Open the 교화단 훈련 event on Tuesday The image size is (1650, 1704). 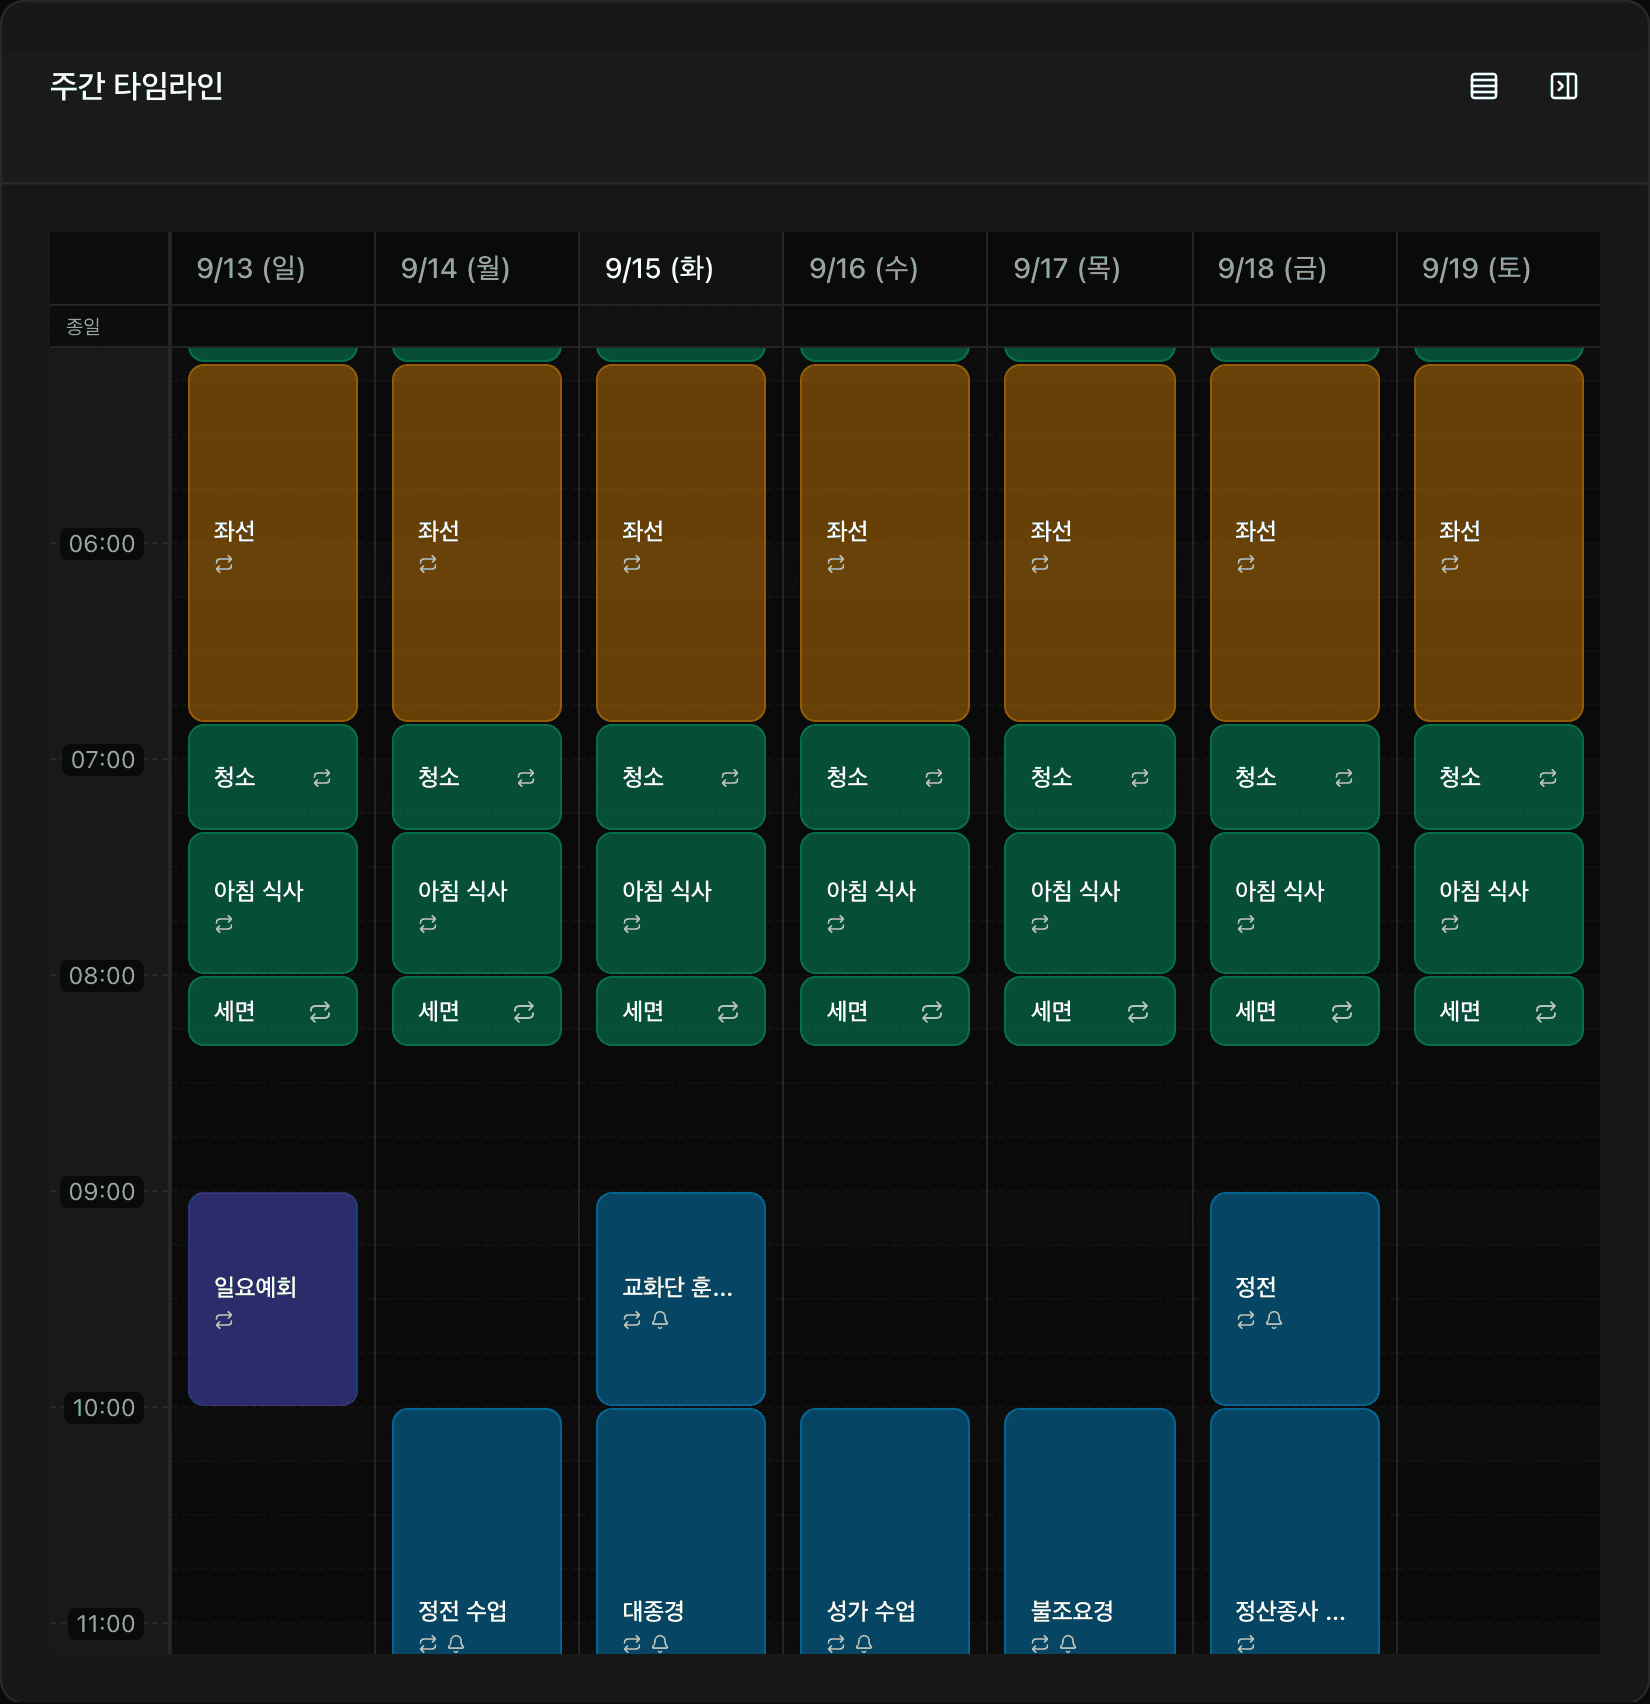[x=681, y=1299]
